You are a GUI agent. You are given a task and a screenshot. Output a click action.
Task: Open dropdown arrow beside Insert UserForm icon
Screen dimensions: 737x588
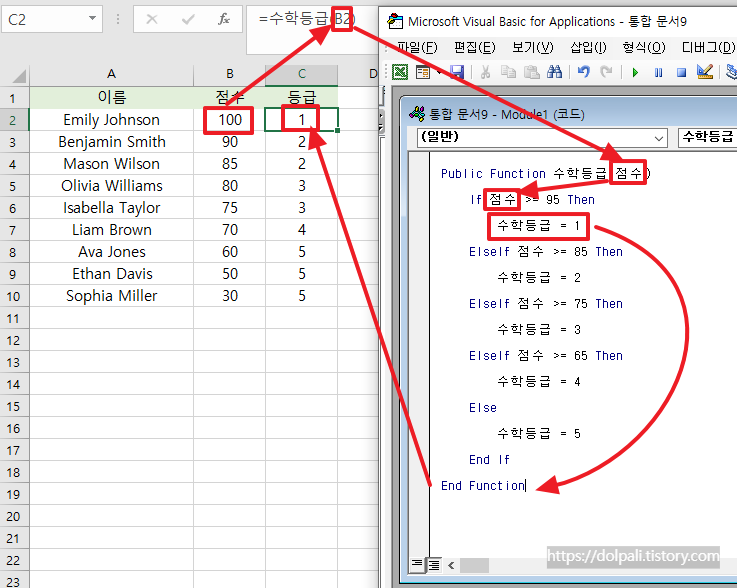coord(439,73)
